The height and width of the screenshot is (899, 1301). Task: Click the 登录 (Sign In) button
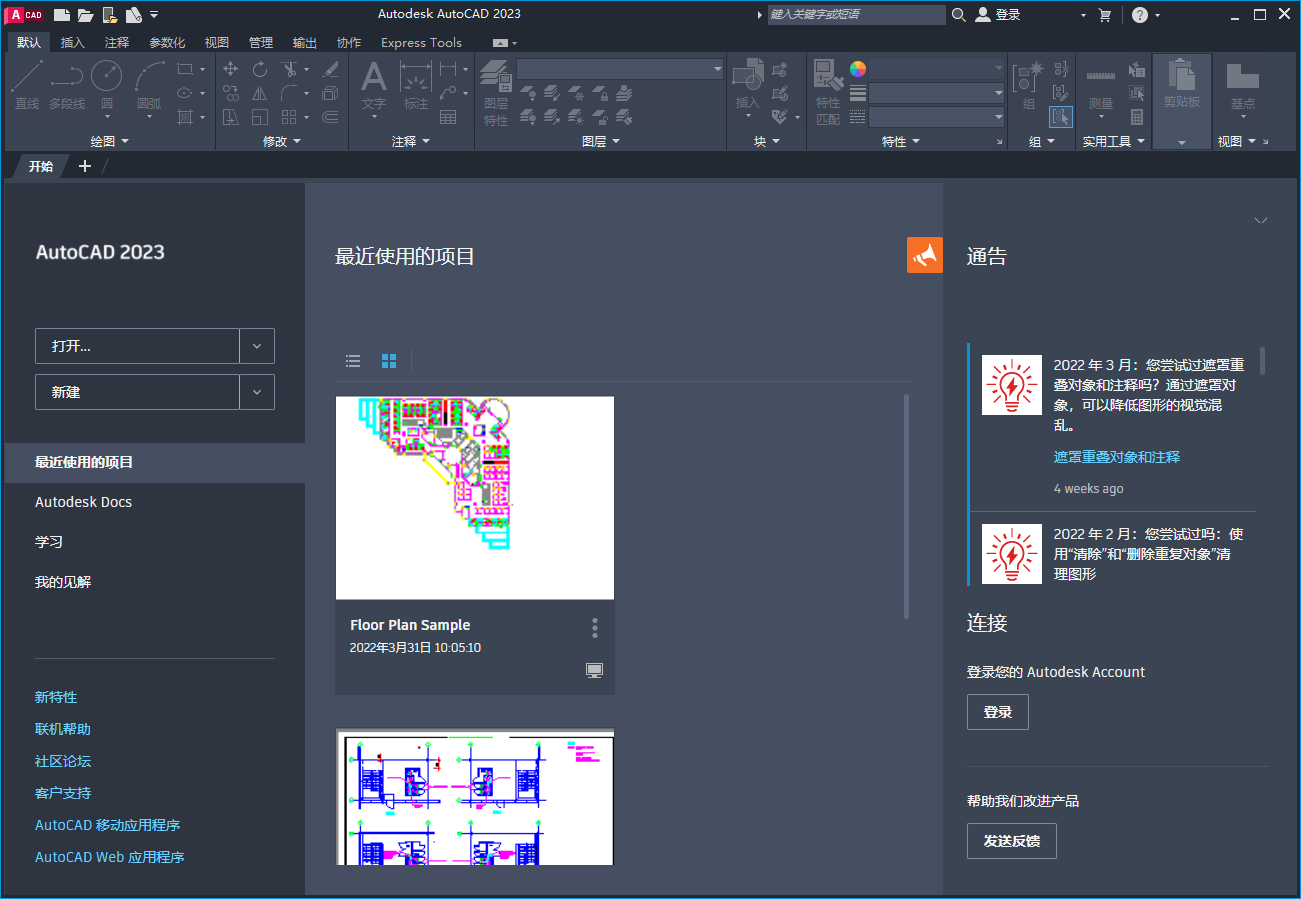(997, 711)
